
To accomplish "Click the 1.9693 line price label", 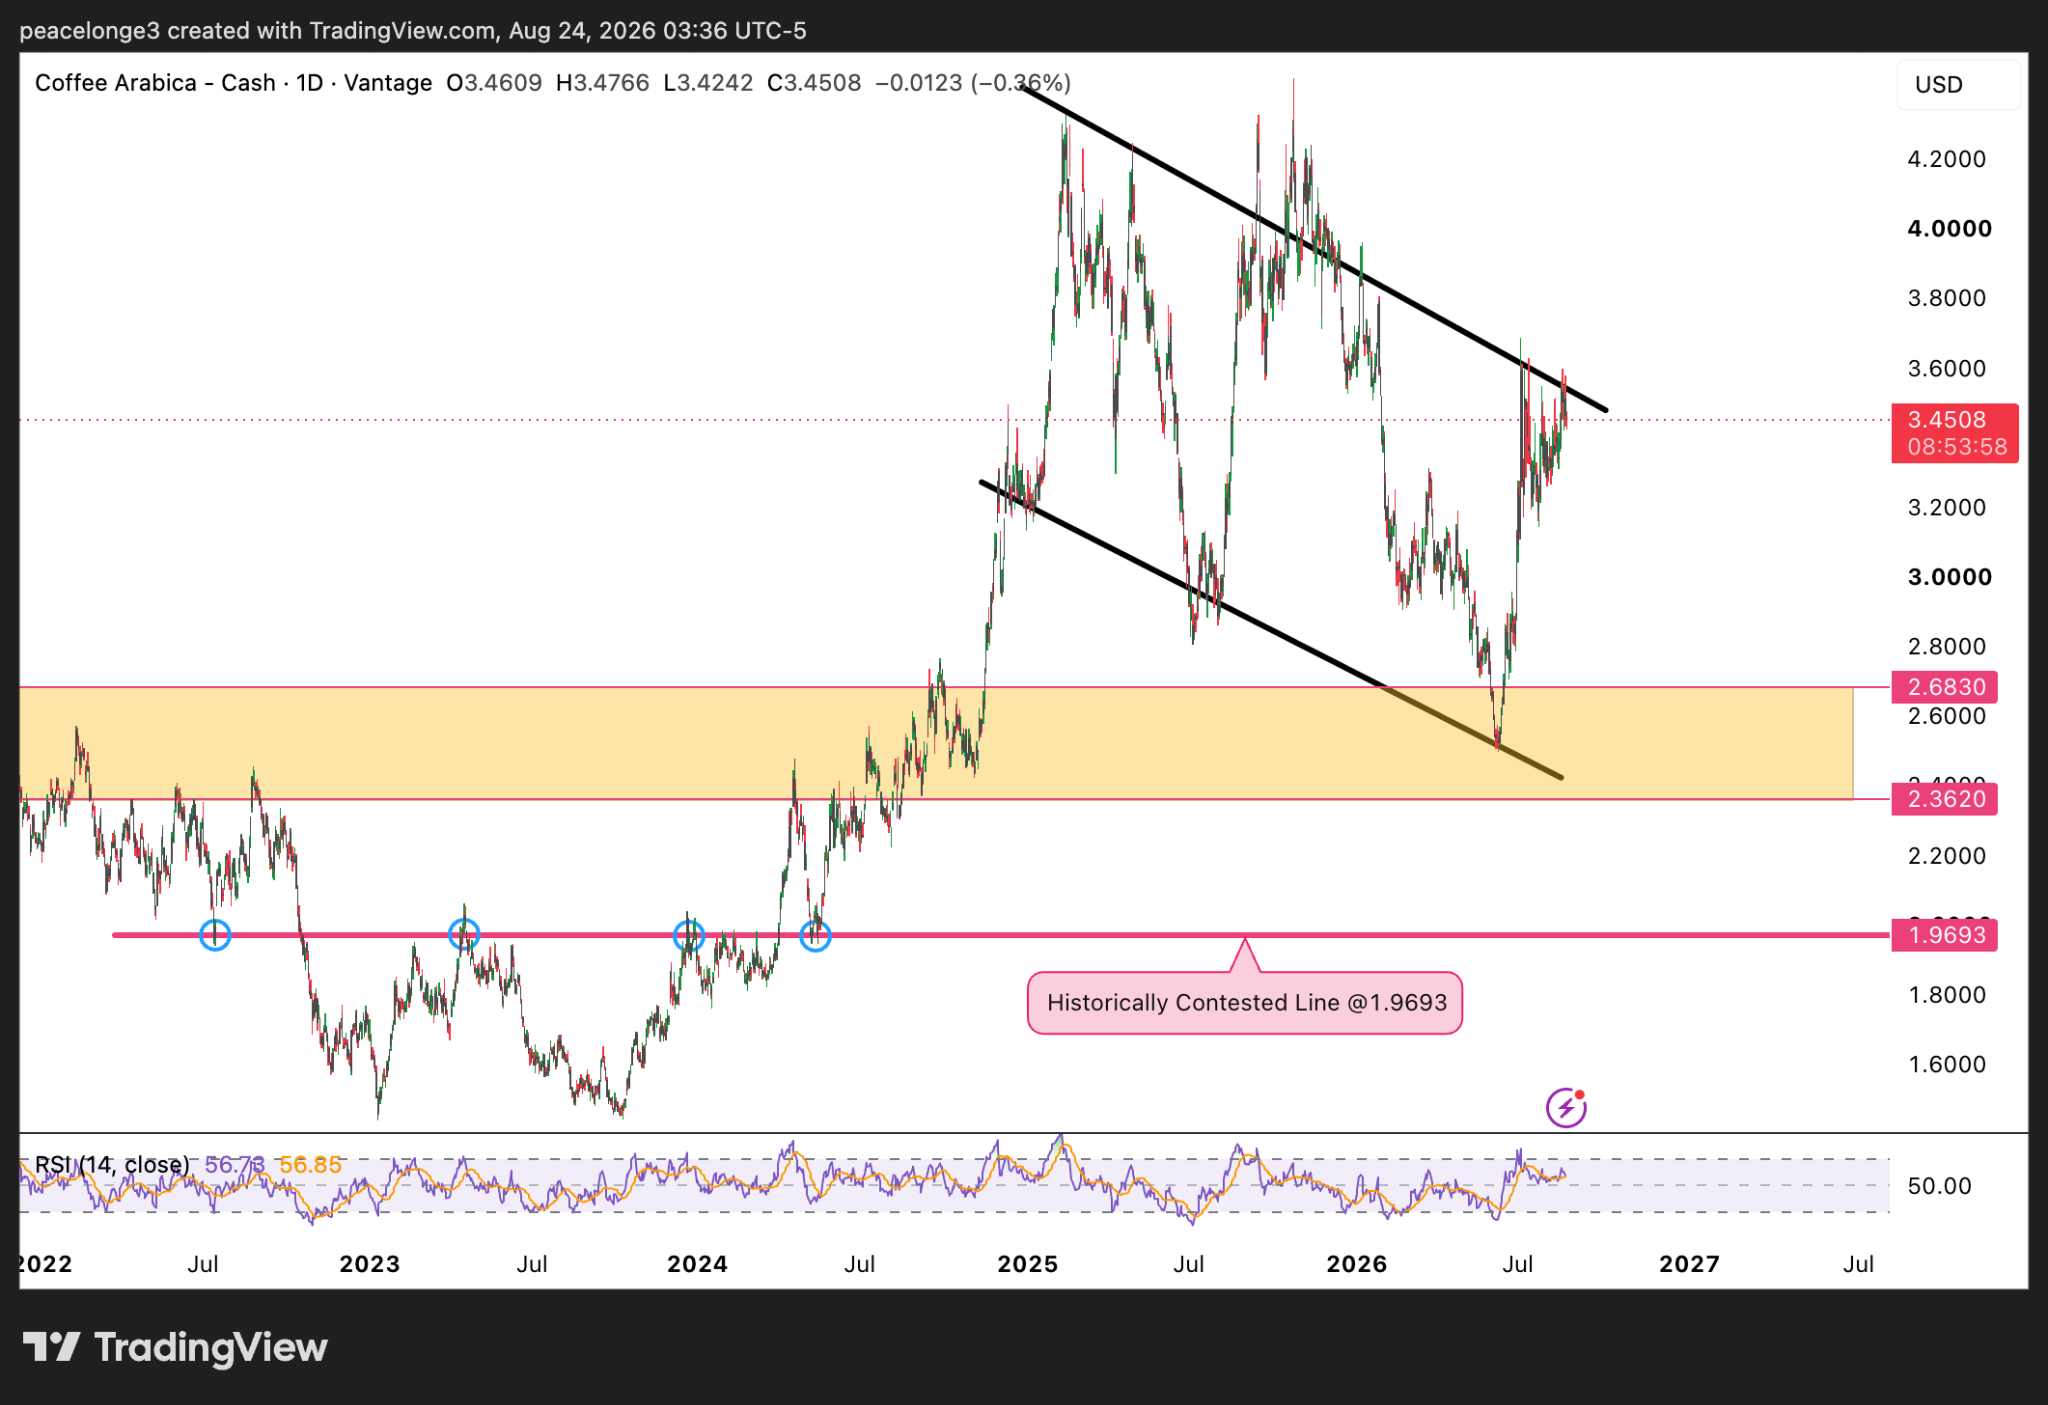I will pos(1945,935).
